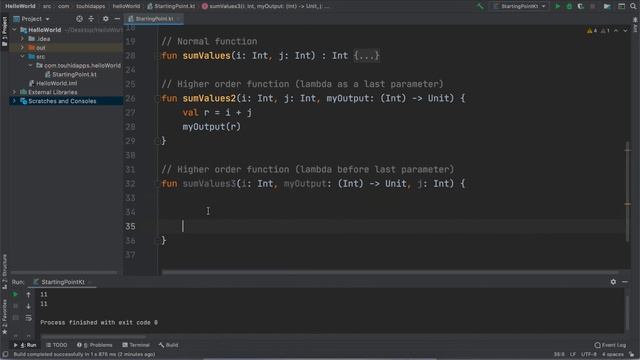The width and height of the screenshot is (640, 360).
Task: Click the Build project hammer icon
Action: click(480, 6)
